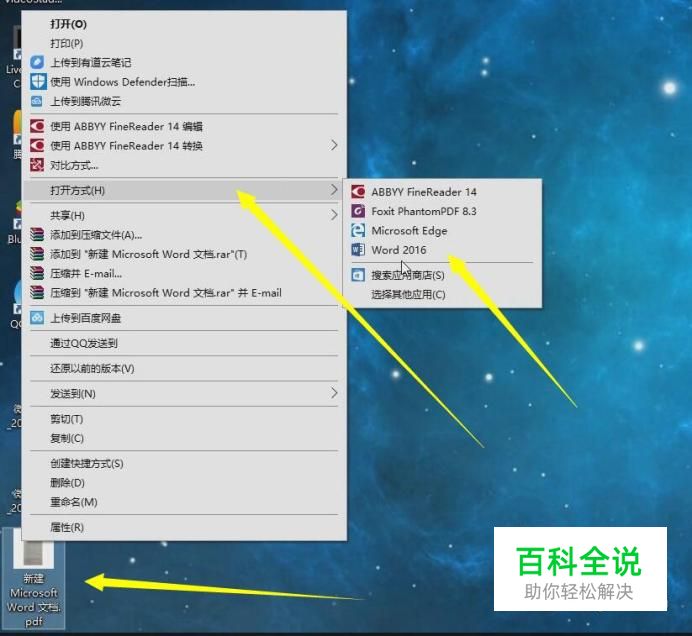Image resolution: width=692 pixels, height=636 pixels.
Task: Click the app store icon beside 搜索应用商店
Action: point(358,275)
